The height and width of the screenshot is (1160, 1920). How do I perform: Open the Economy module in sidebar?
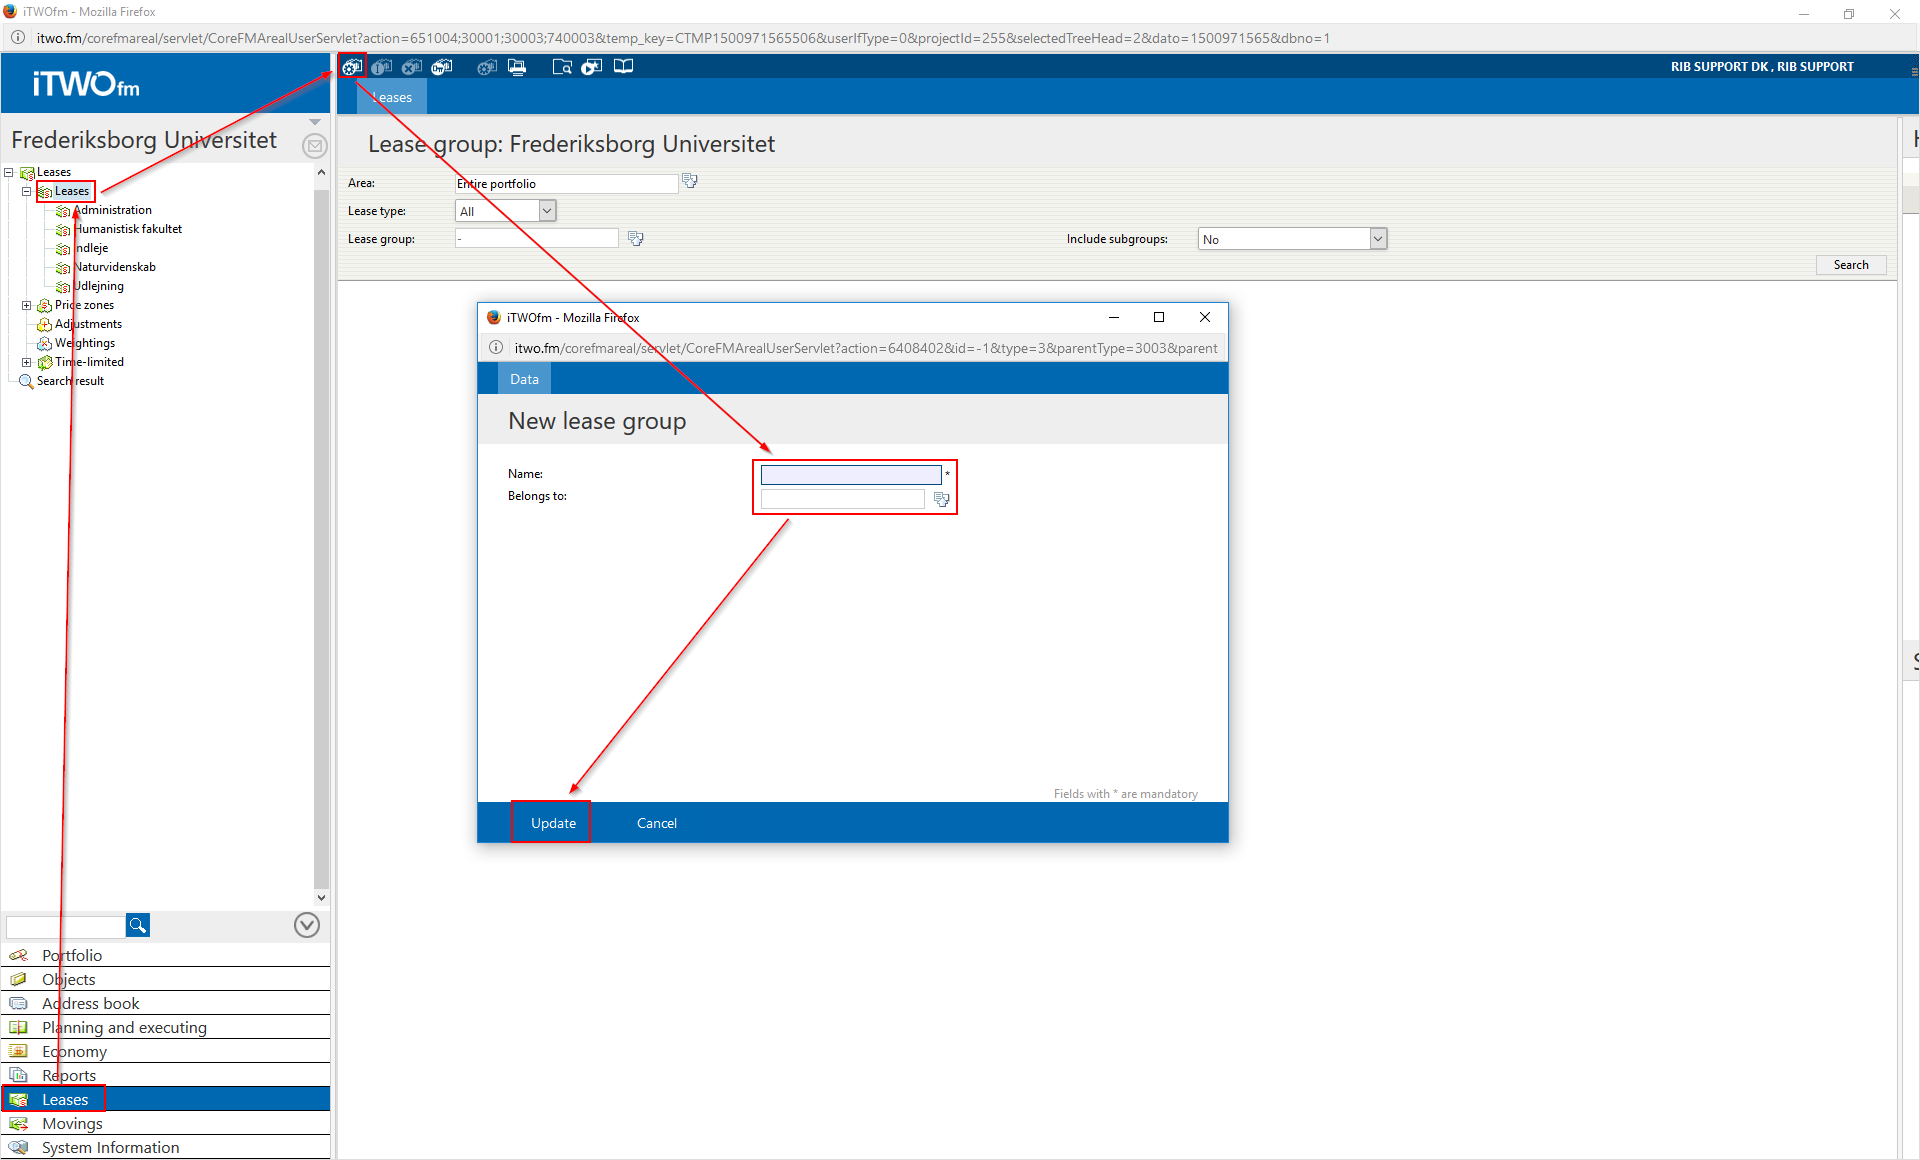click(x=74, y=1051)
